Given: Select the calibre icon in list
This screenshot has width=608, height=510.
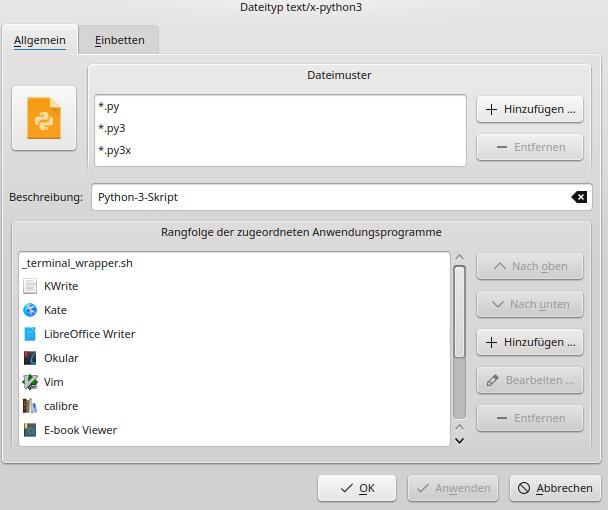Looking at the screenshot, I should [30, 406].
